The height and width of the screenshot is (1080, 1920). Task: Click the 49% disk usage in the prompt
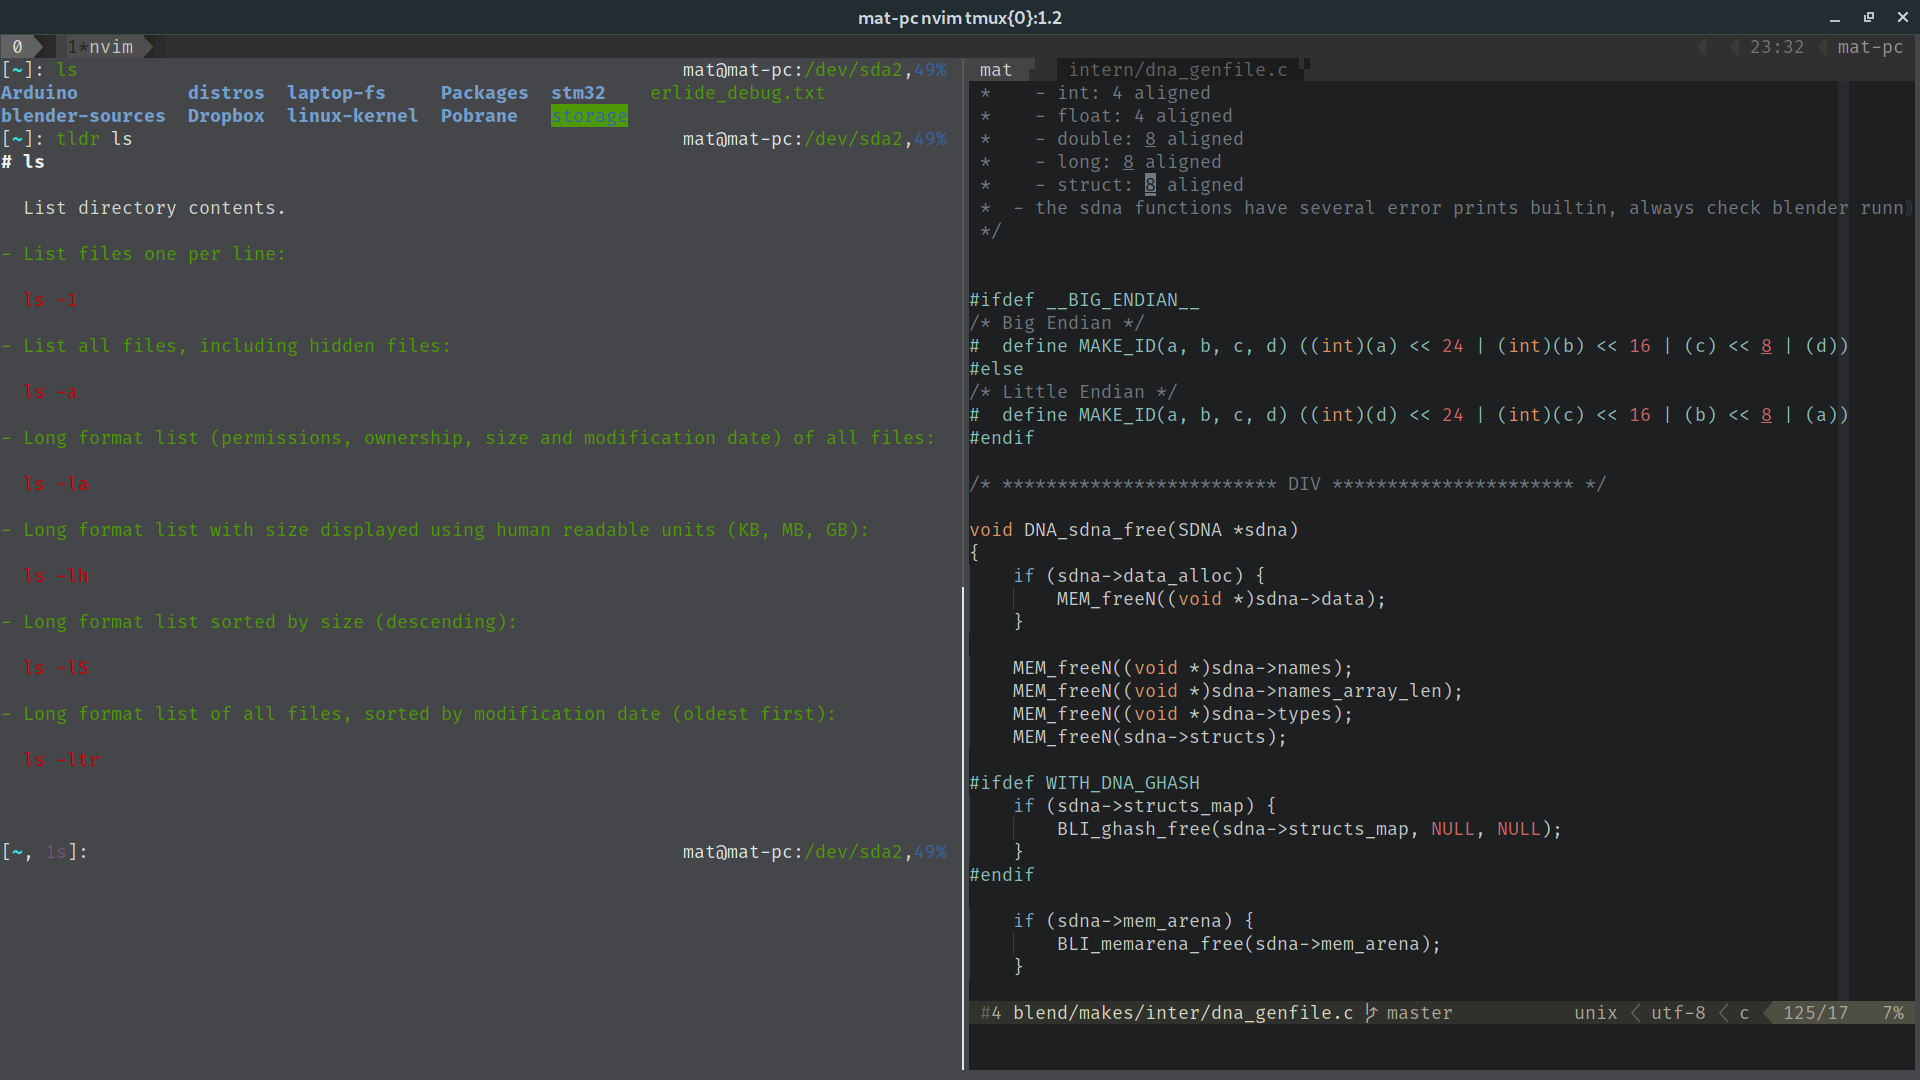[x=928, y=69]
